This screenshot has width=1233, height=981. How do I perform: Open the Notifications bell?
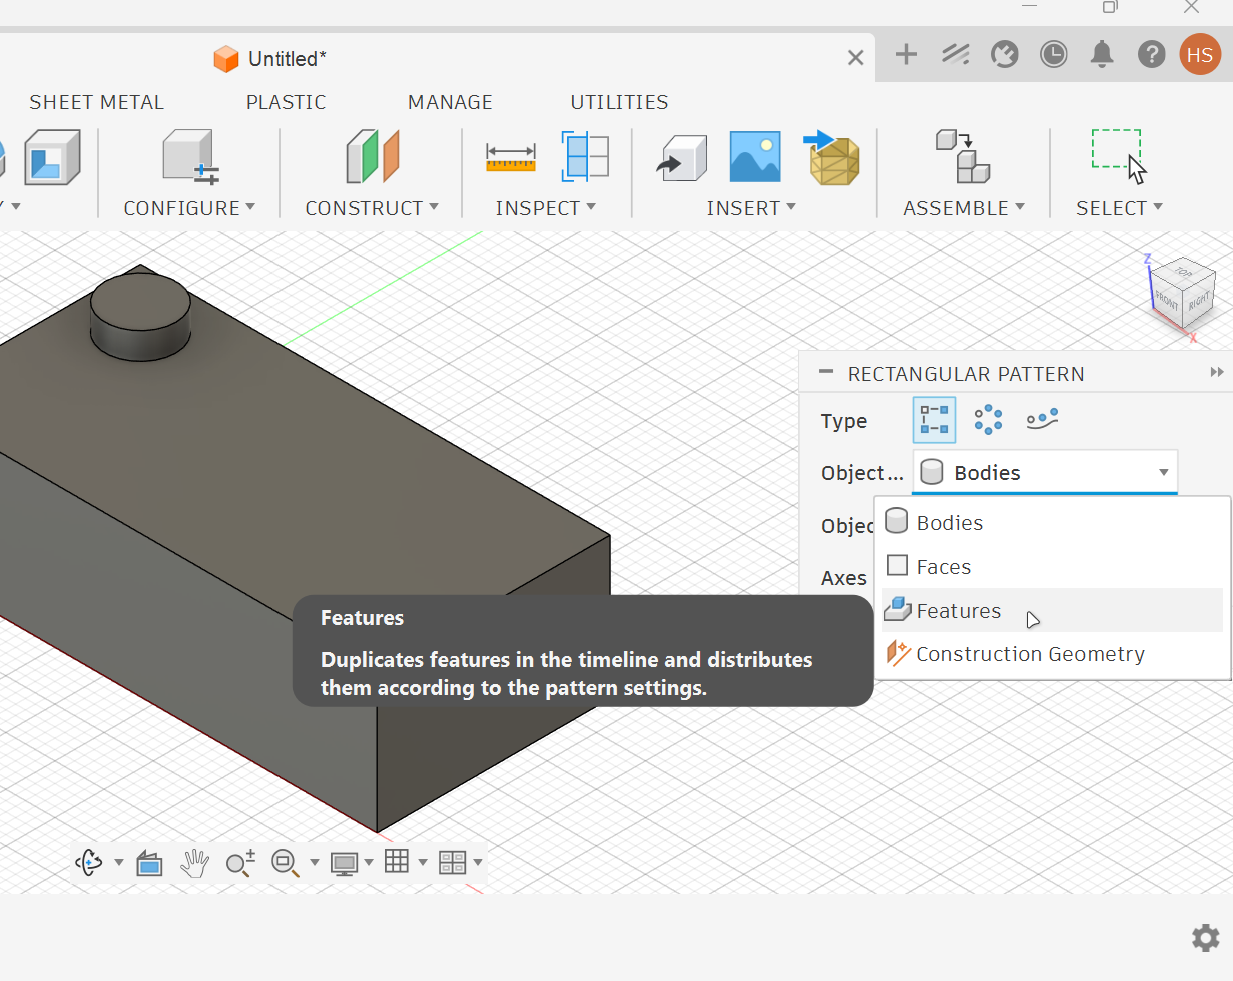click(x=1102, y=54)
